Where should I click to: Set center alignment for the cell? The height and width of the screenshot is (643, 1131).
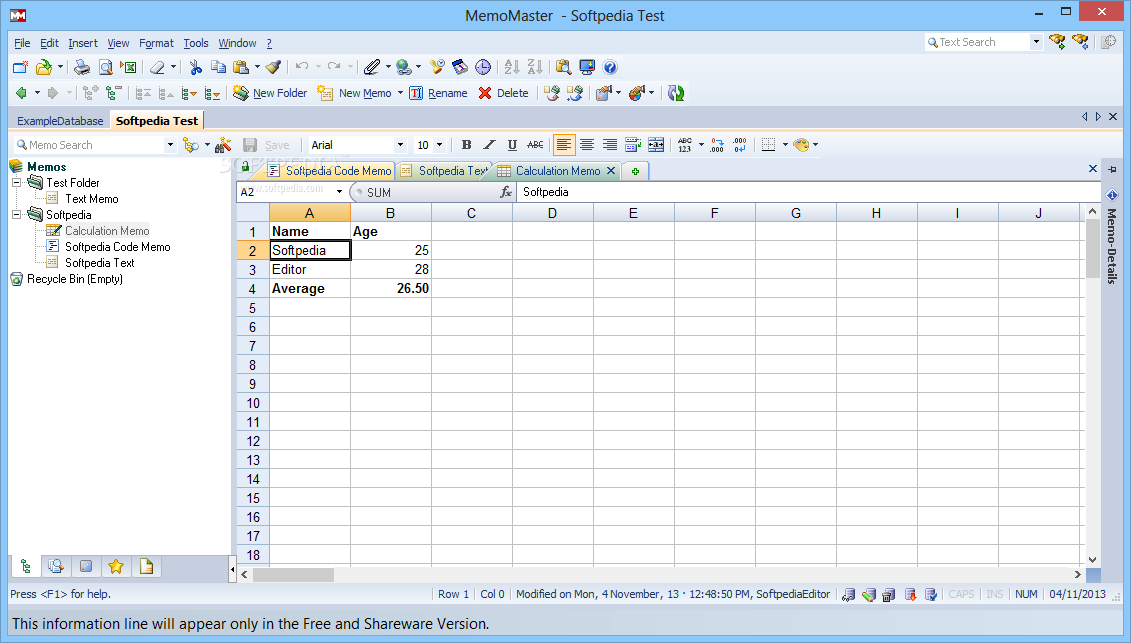(587, 145)
